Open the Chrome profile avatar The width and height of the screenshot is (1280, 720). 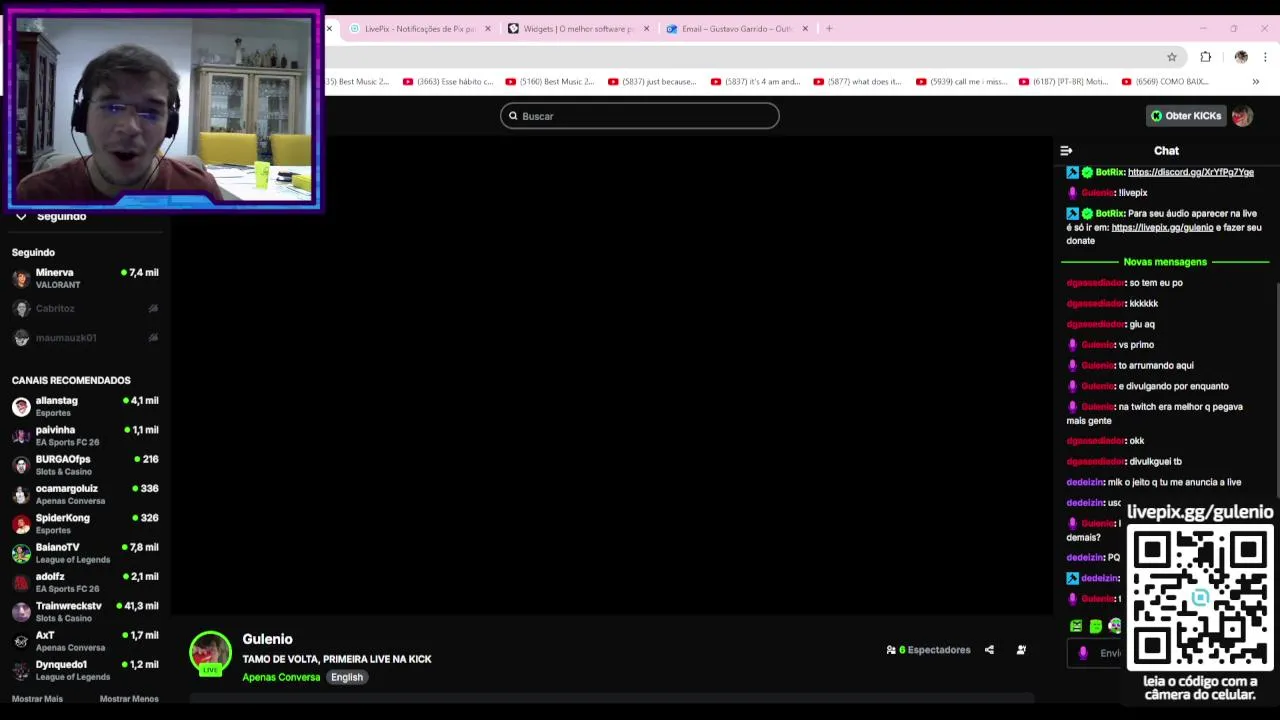tap(1241, 57)
